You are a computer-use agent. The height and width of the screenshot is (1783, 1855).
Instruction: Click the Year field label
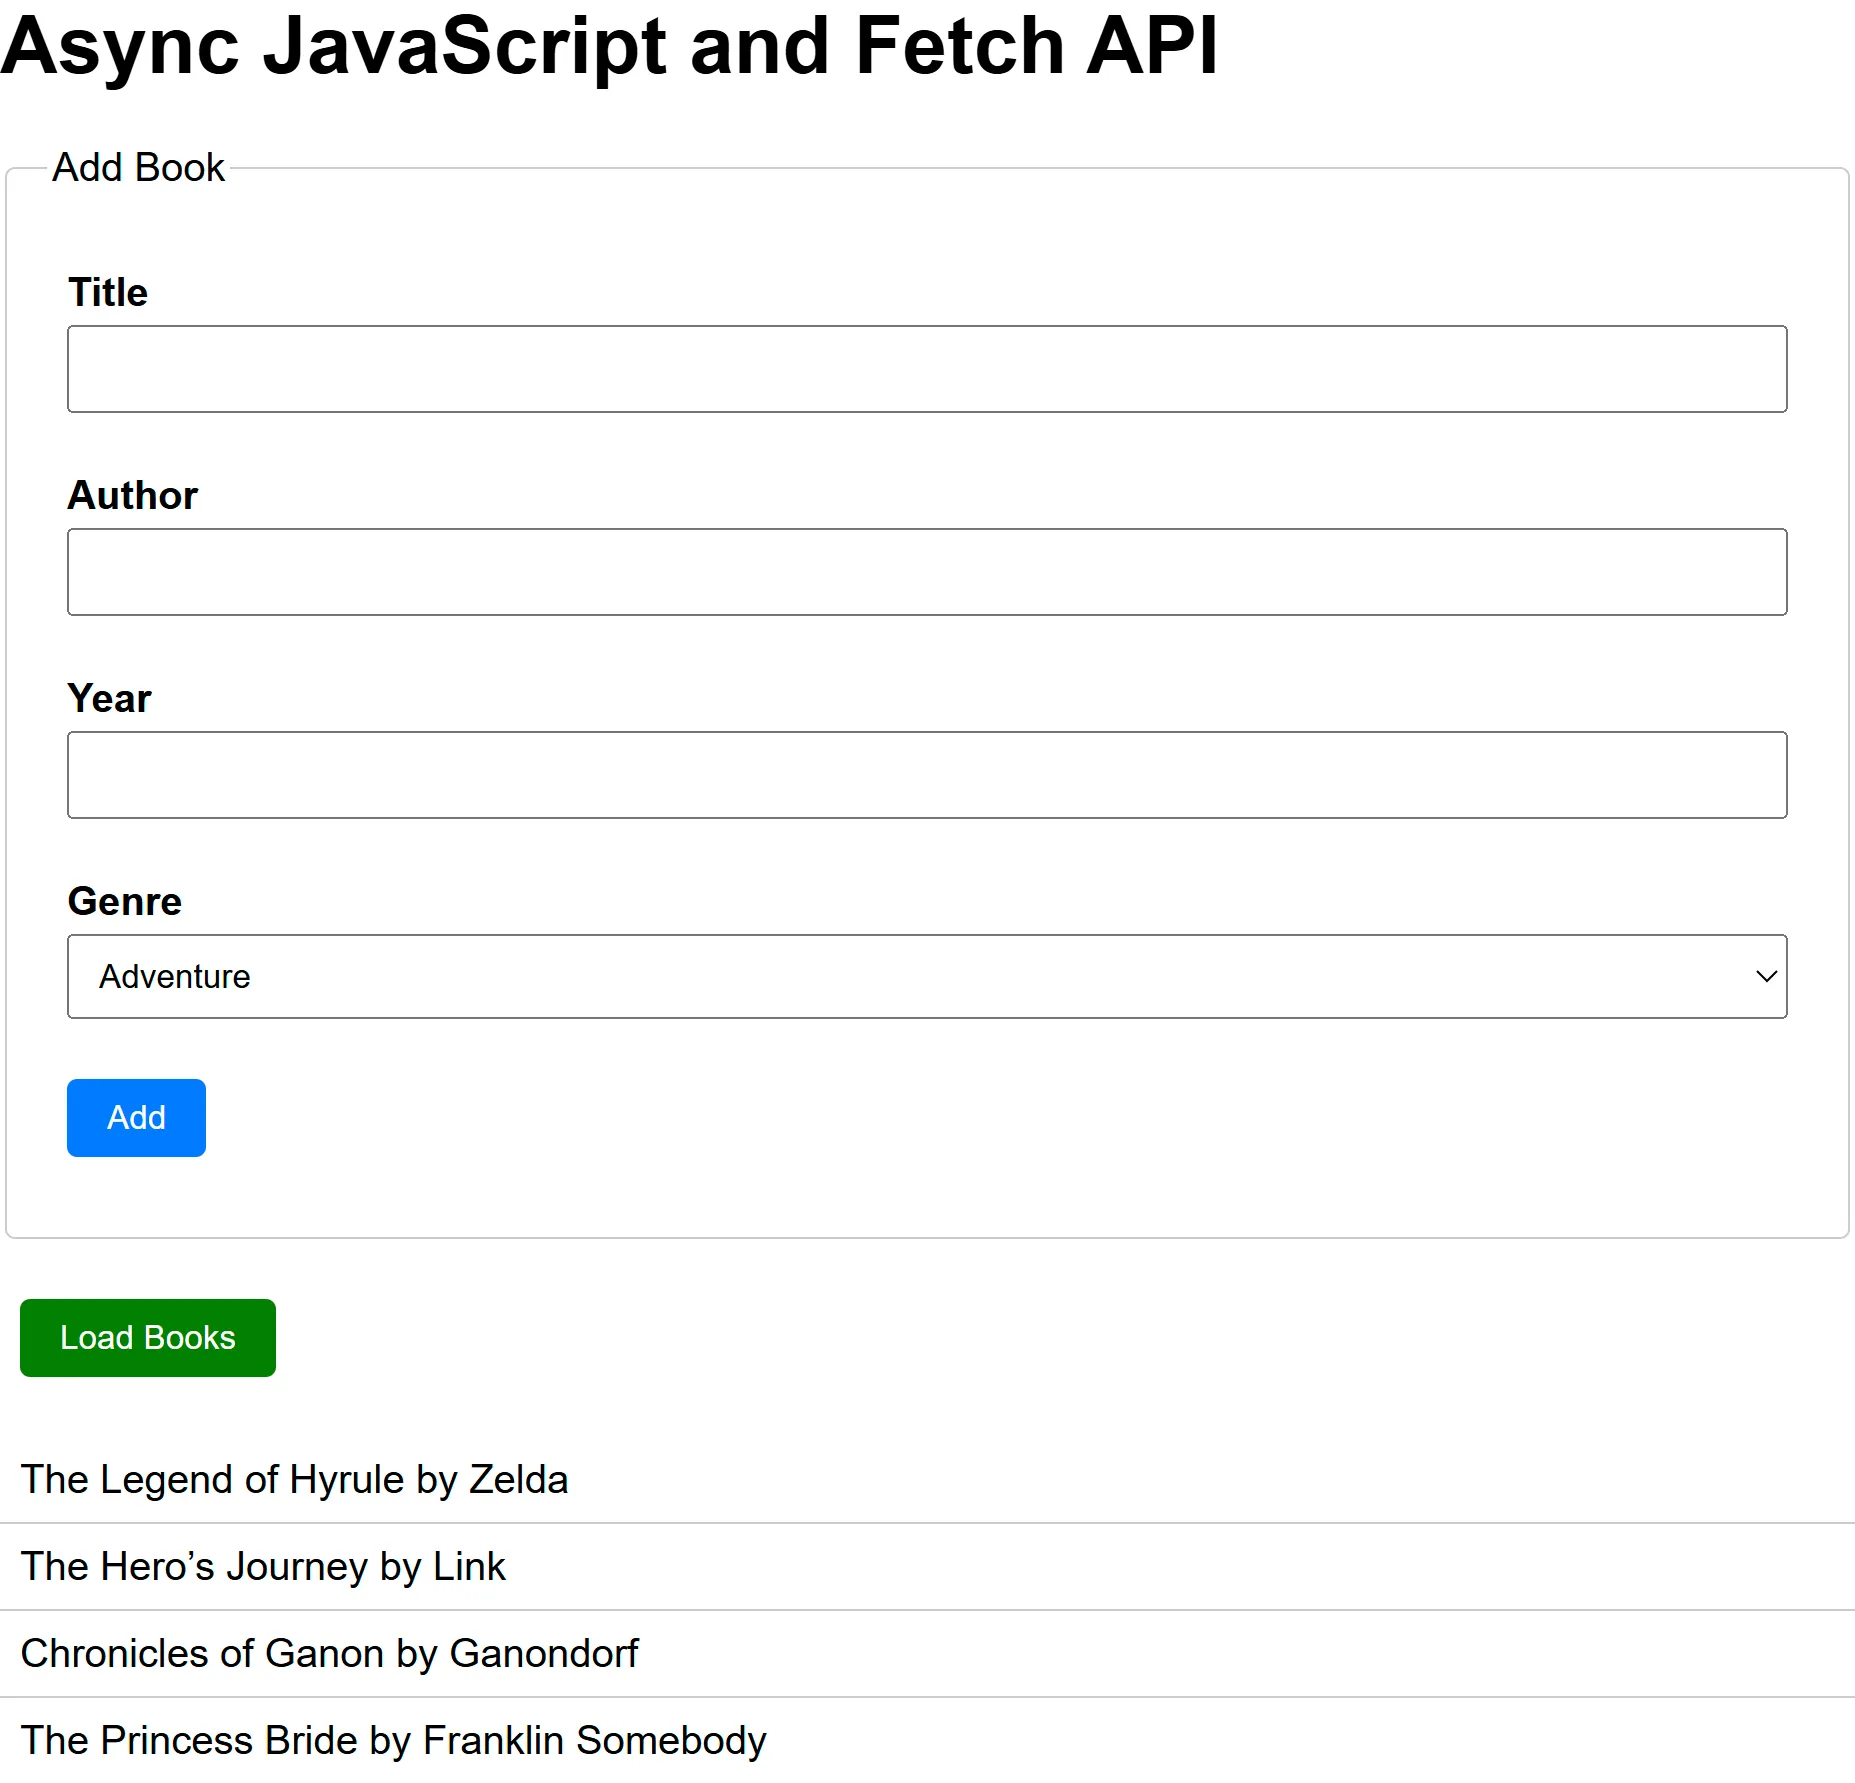click(110, 698)
